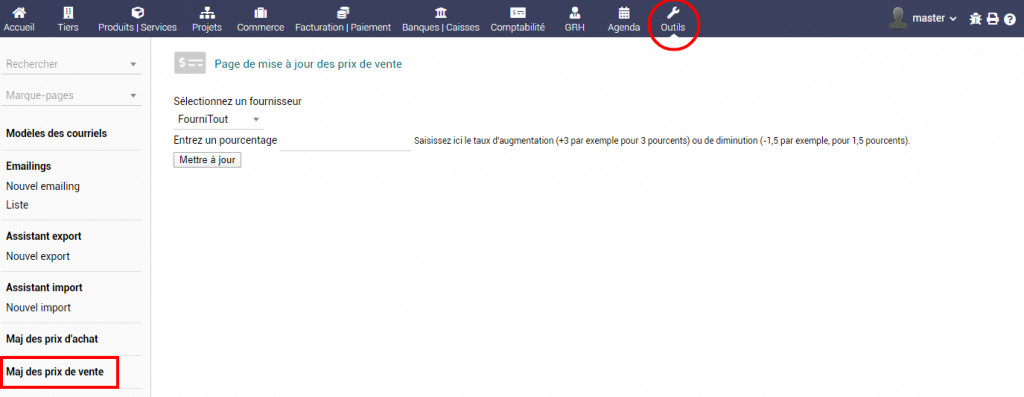1024x397 pixels.
Task: Open the Agenda calendar icon
Action: (x=624, y=13)
